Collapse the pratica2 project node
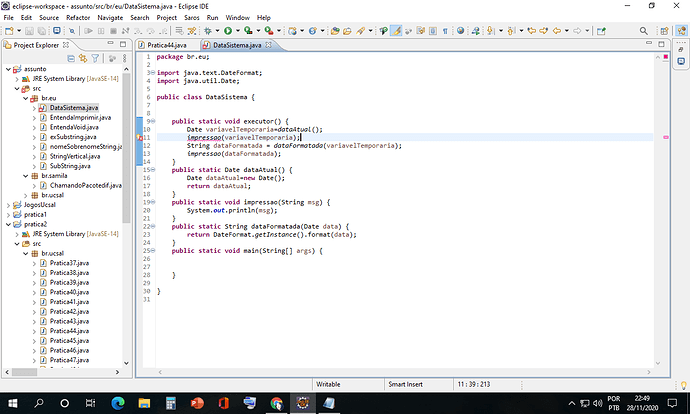Image resolution: width=690 pixels, height=414 pixels. (x=8, y=224)
